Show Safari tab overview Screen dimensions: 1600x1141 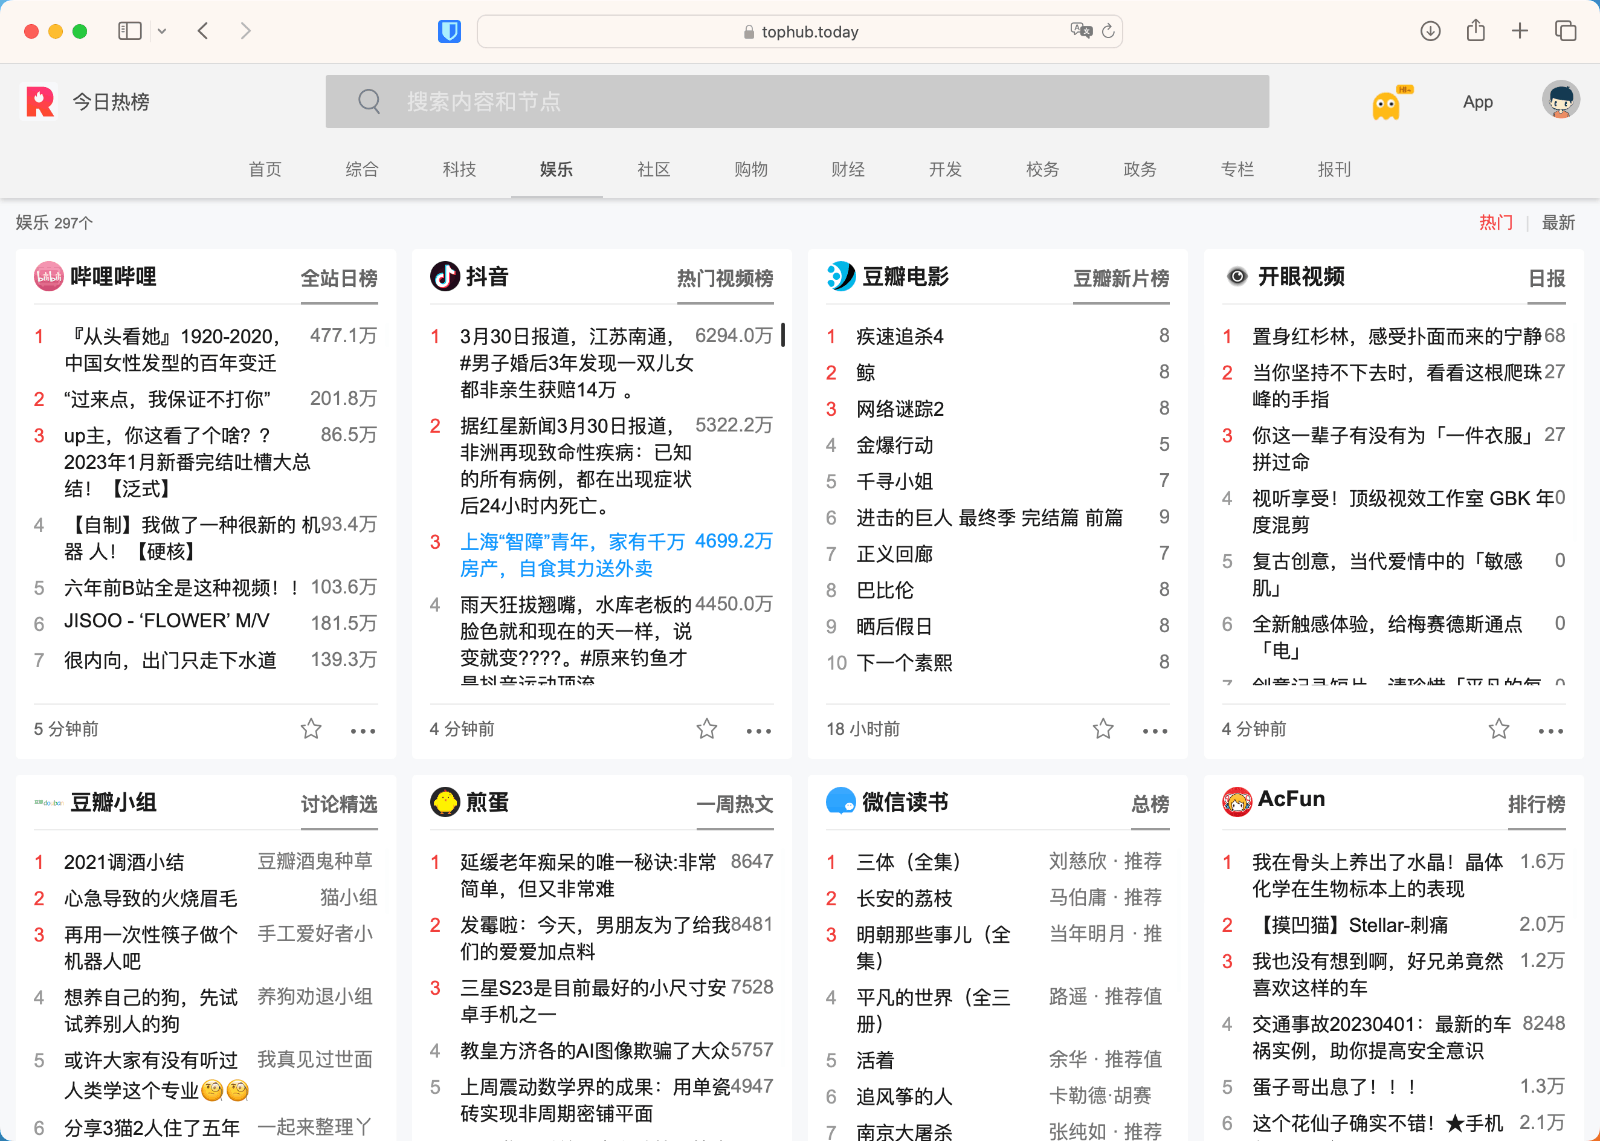[x=1565, y=31]
